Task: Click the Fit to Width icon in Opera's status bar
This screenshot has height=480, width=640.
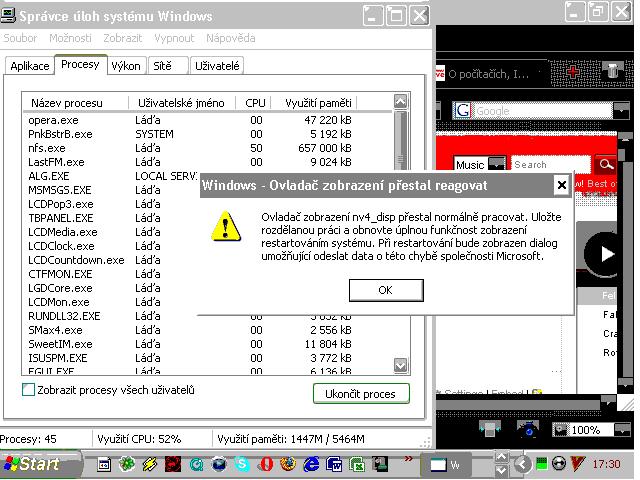Action: tap(490, 429)
